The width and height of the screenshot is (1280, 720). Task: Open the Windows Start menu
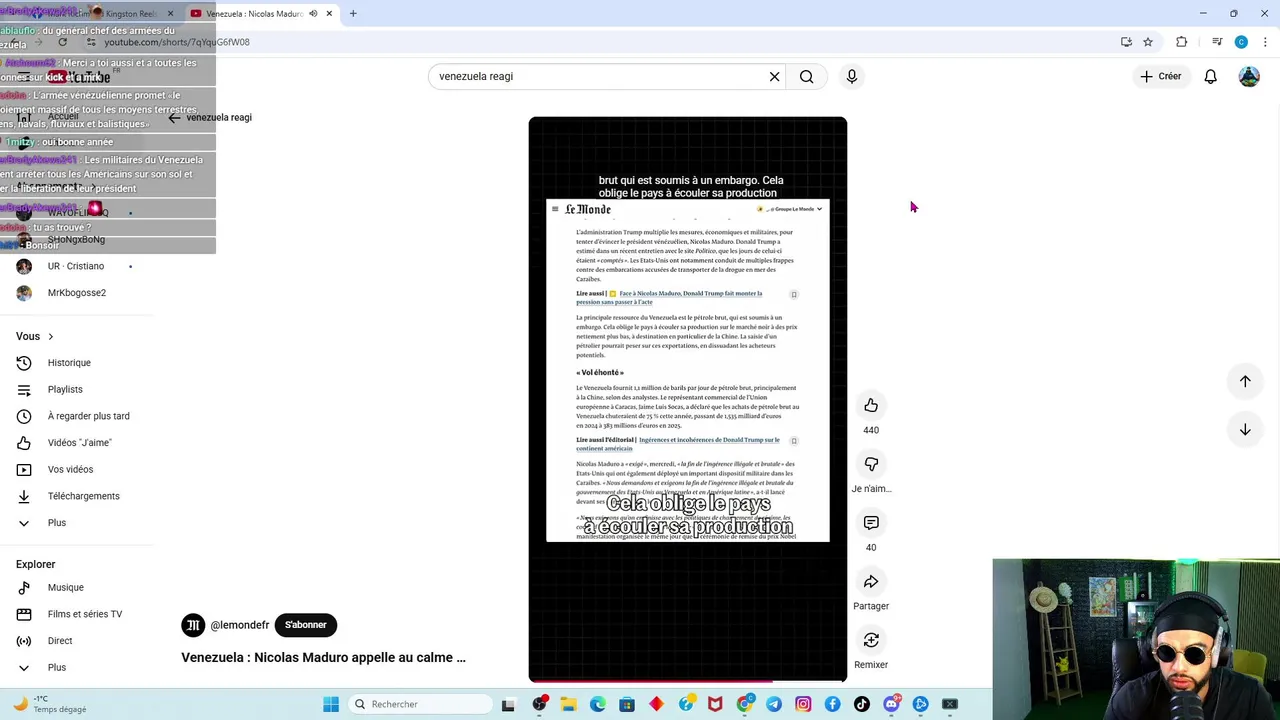pos(331,704)
